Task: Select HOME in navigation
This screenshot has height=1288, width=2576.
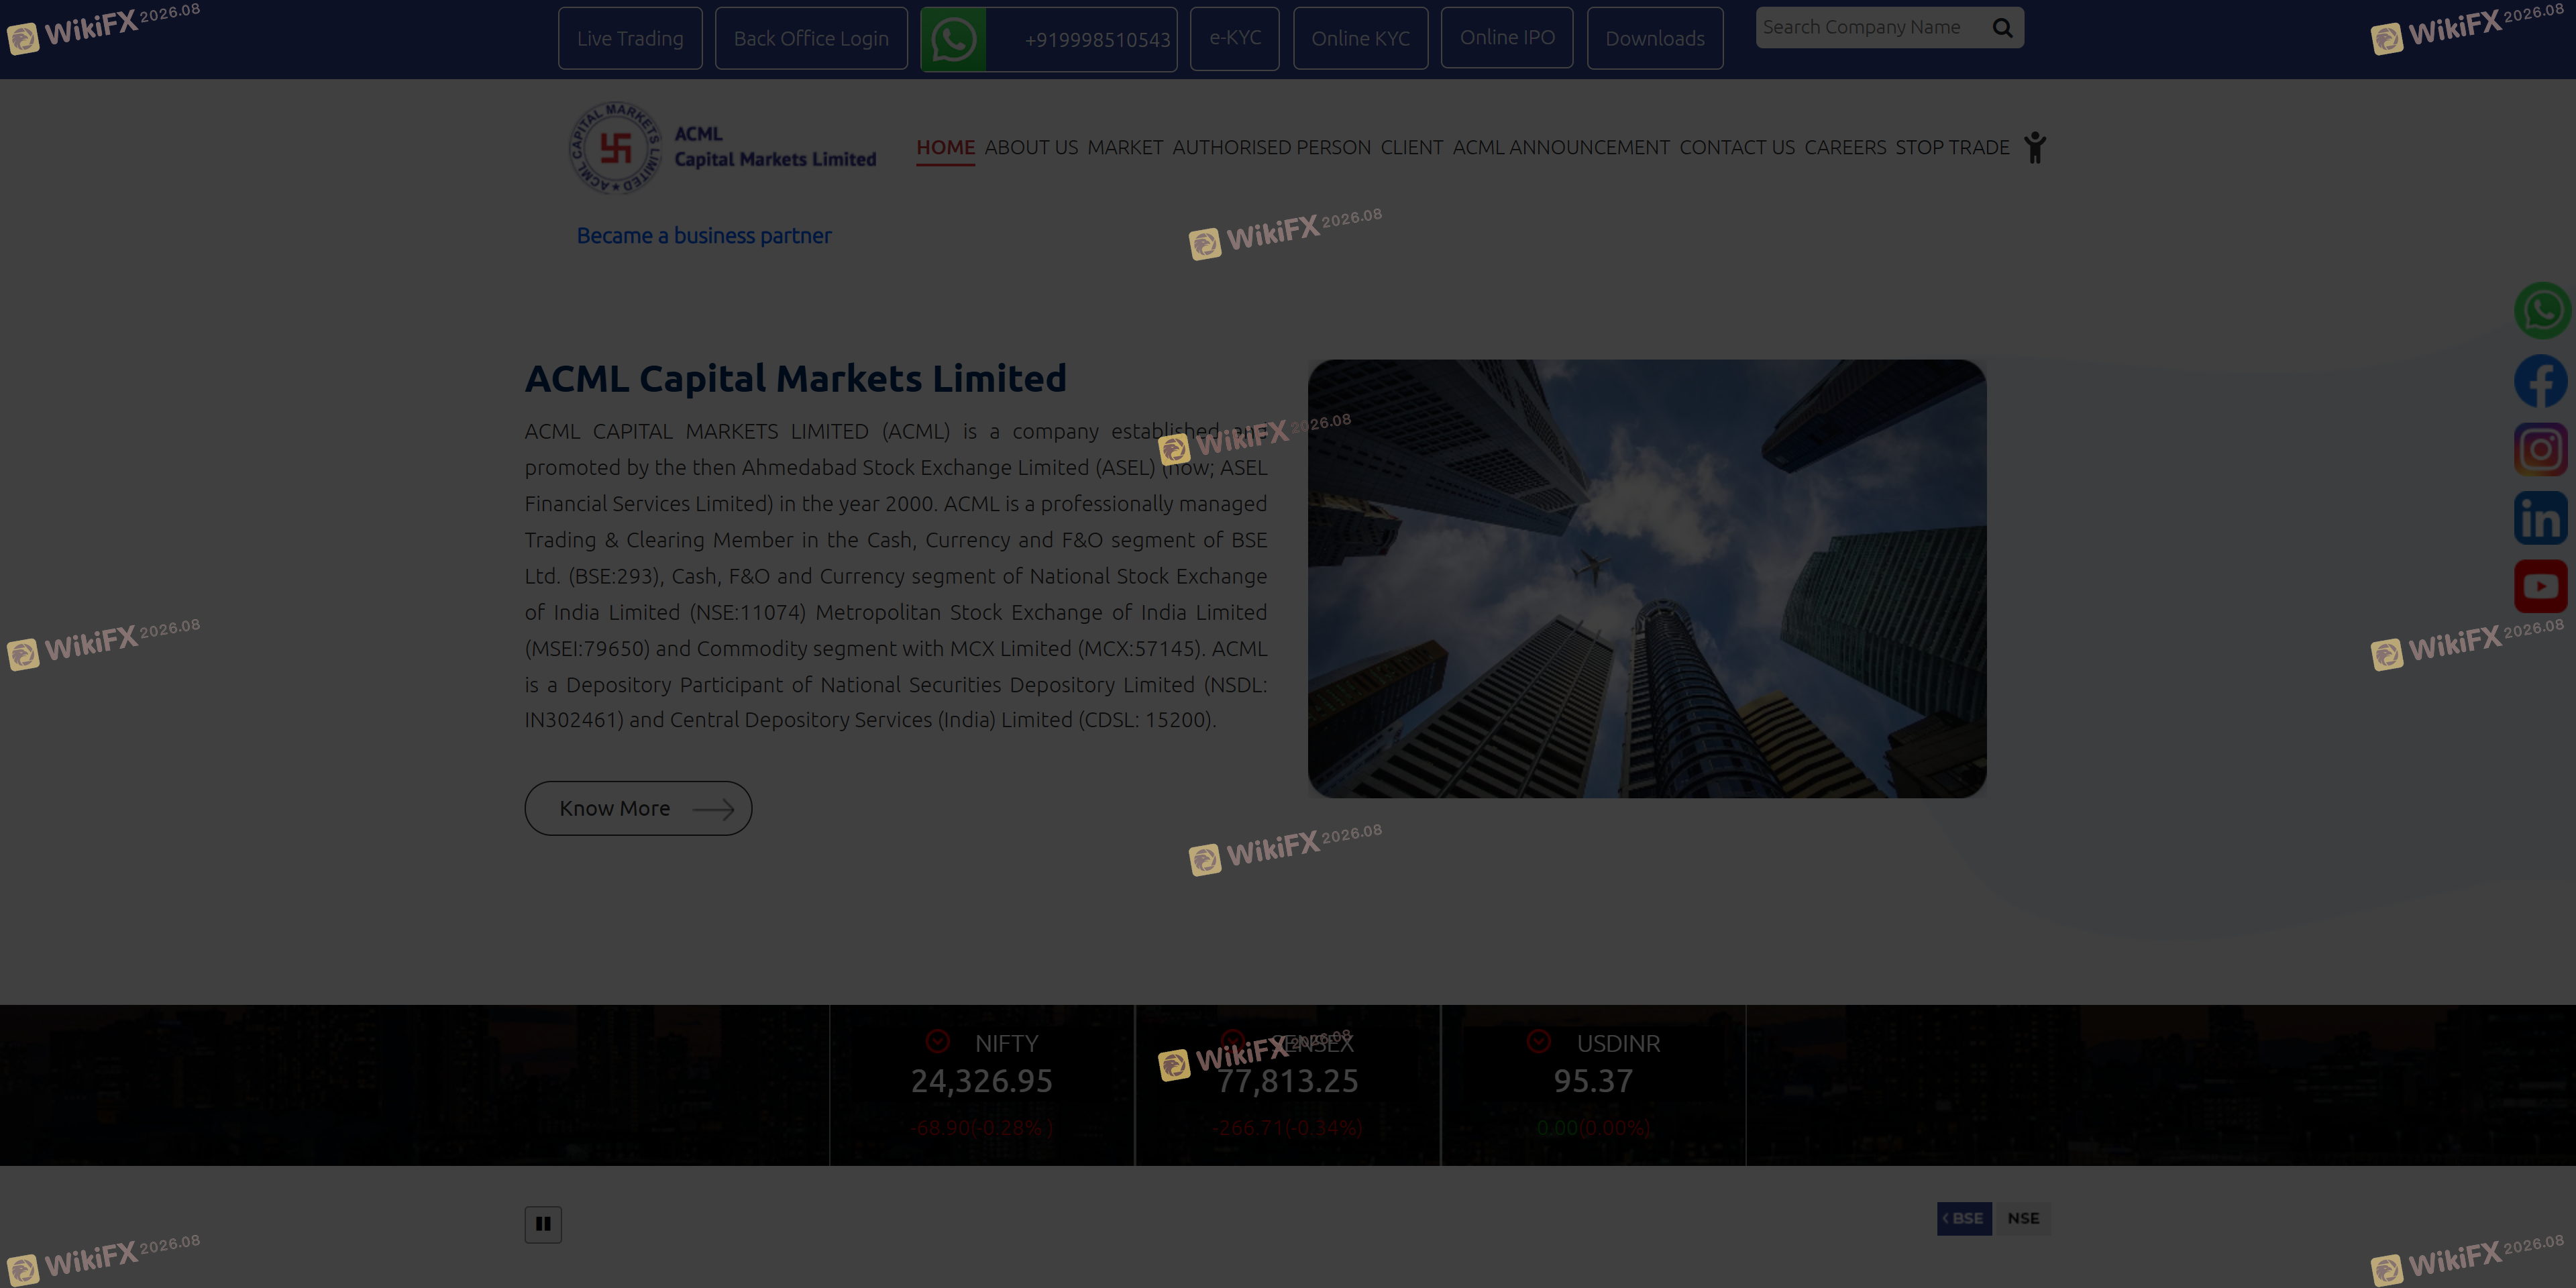Action: point(945,147)
